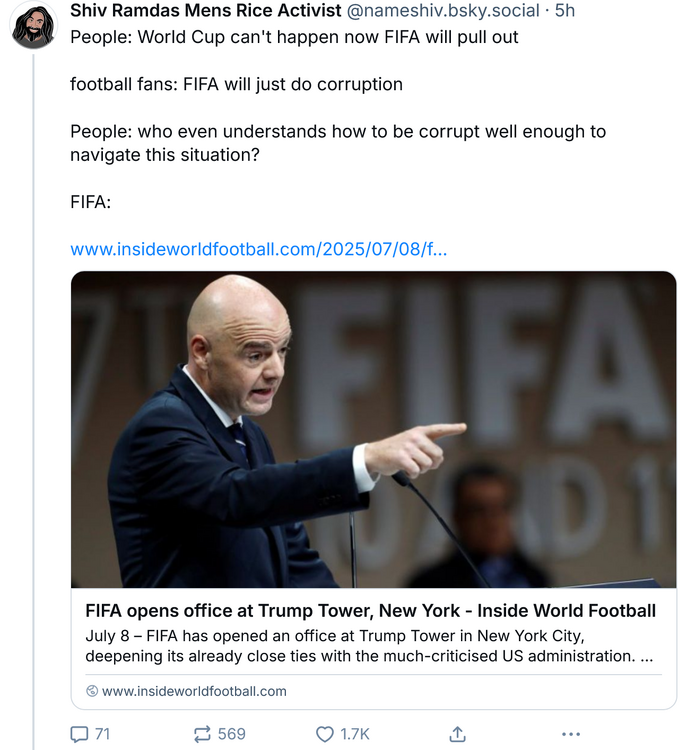Like the post with the heart
The image size is (687, 750).
click(324, 734)
